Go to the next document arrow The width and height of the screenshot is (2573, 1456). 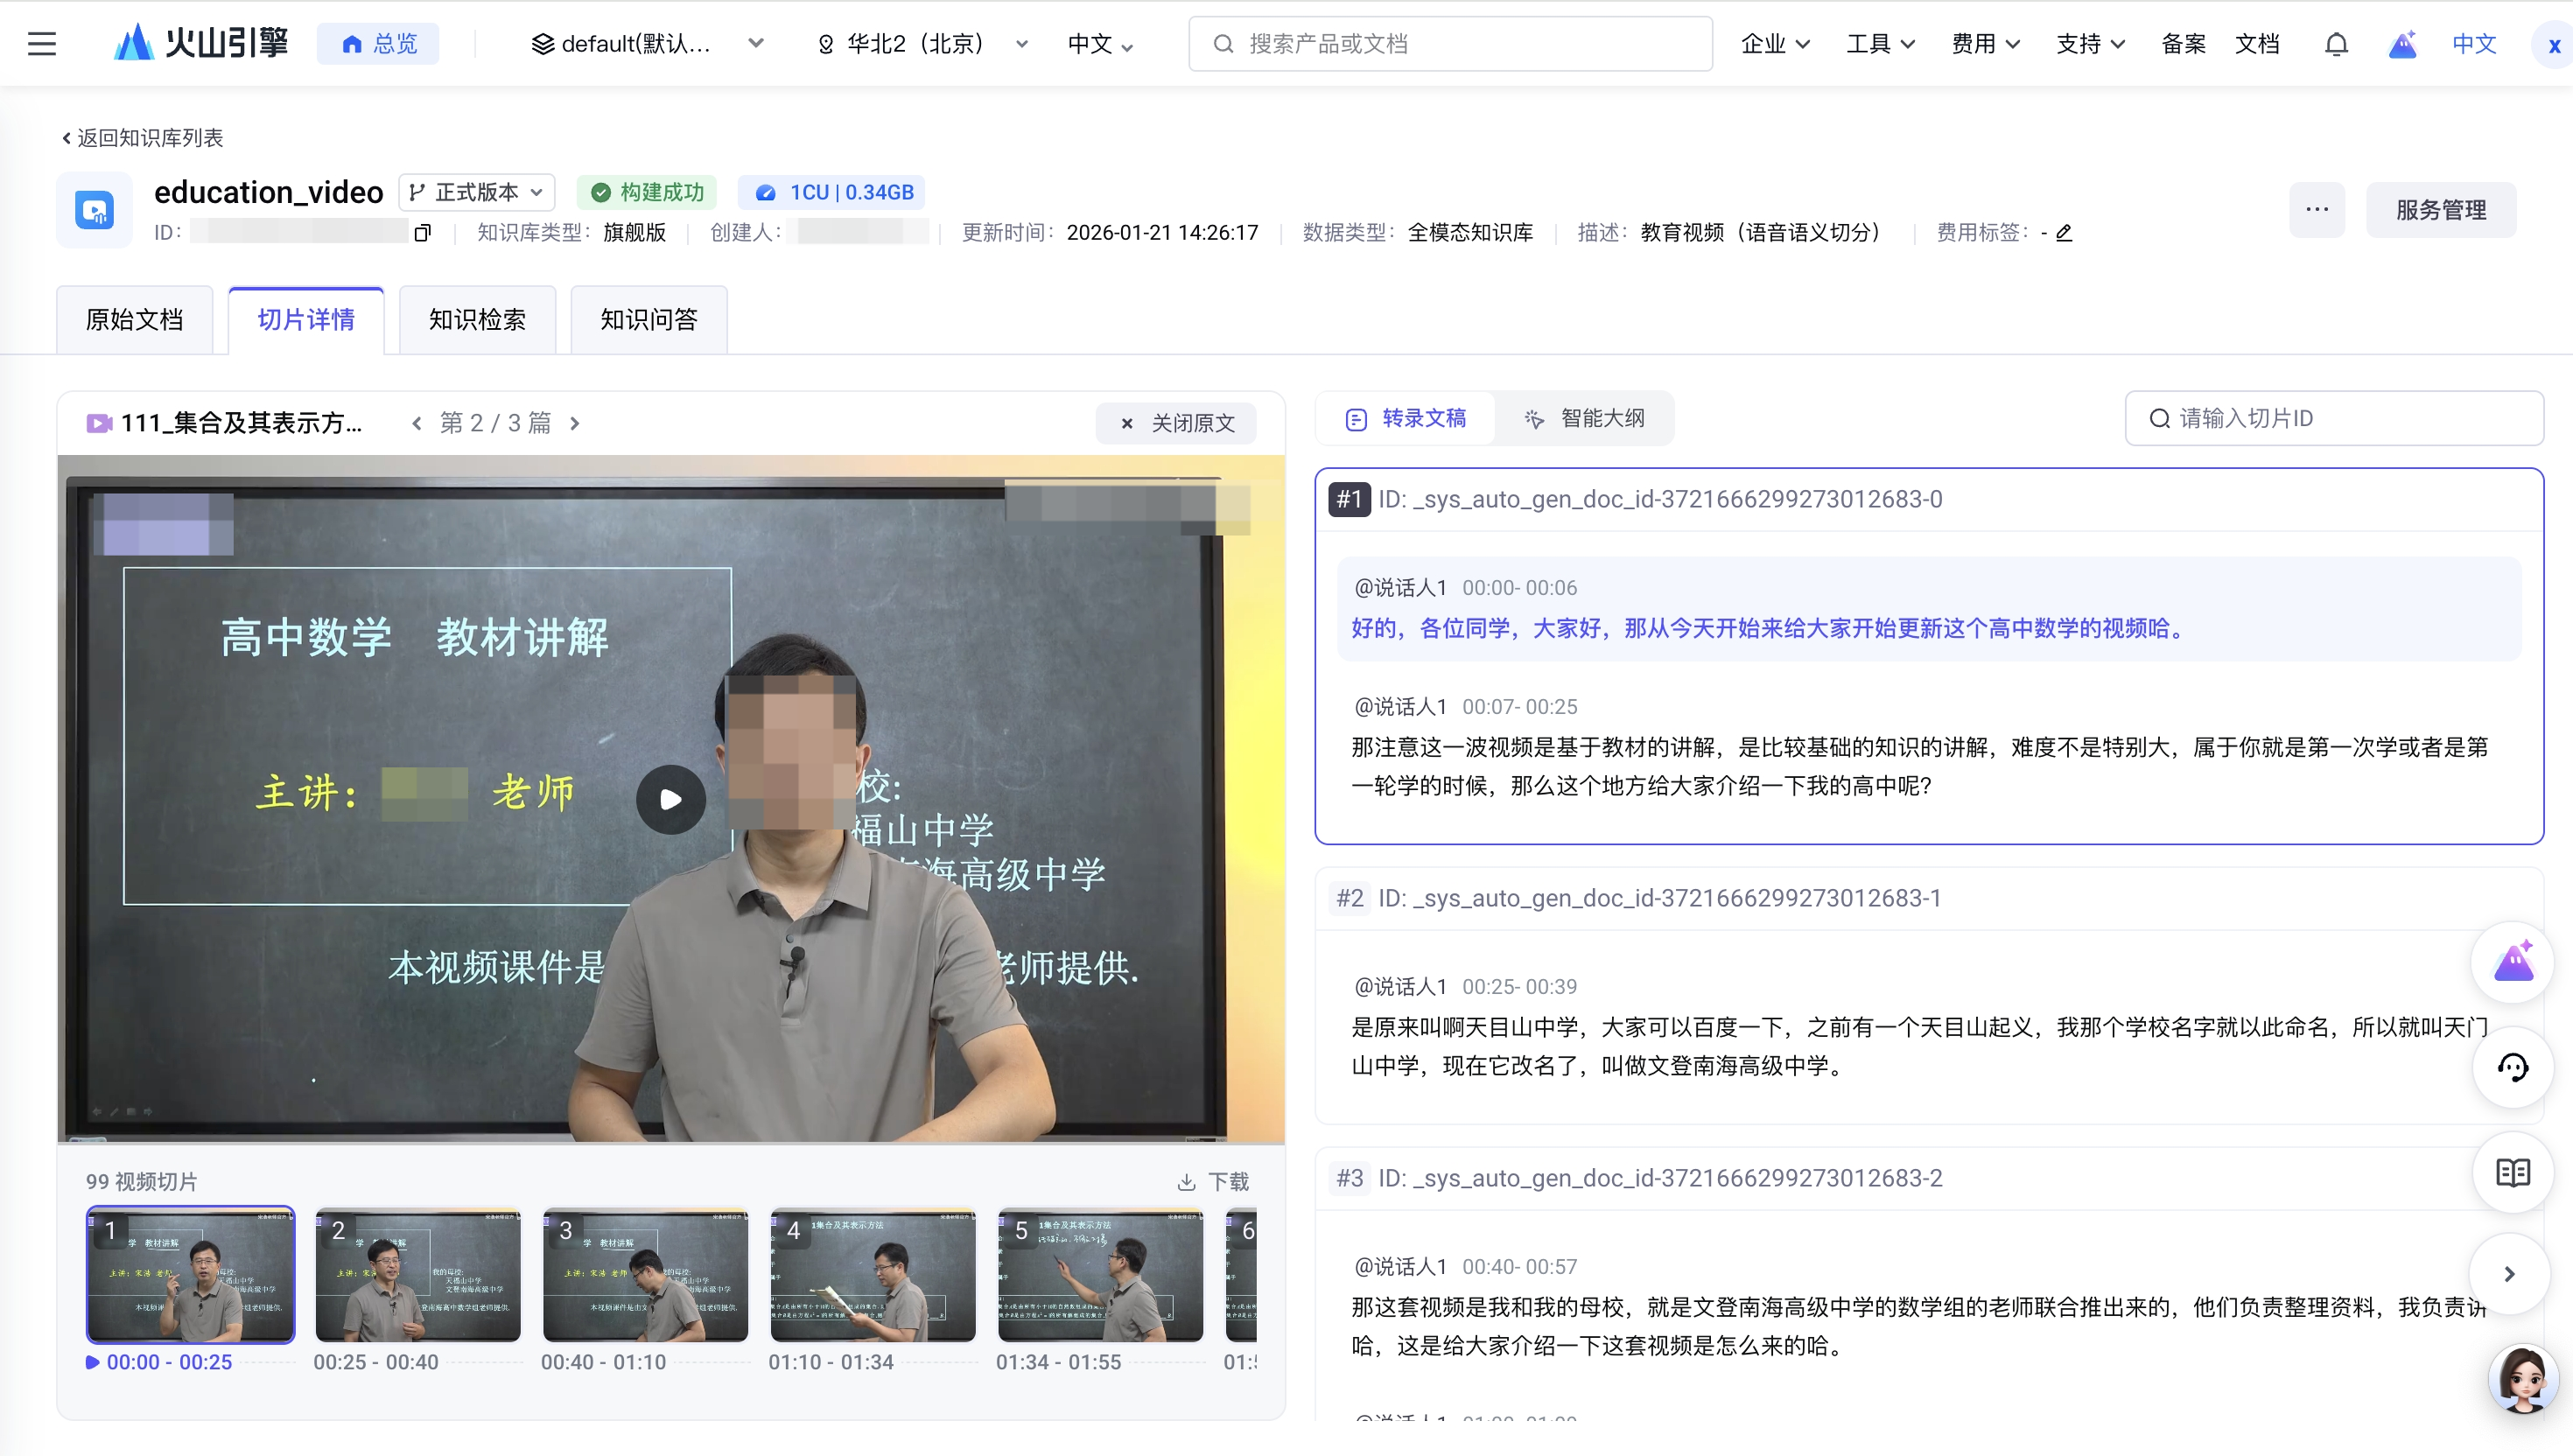click(575, 423)
